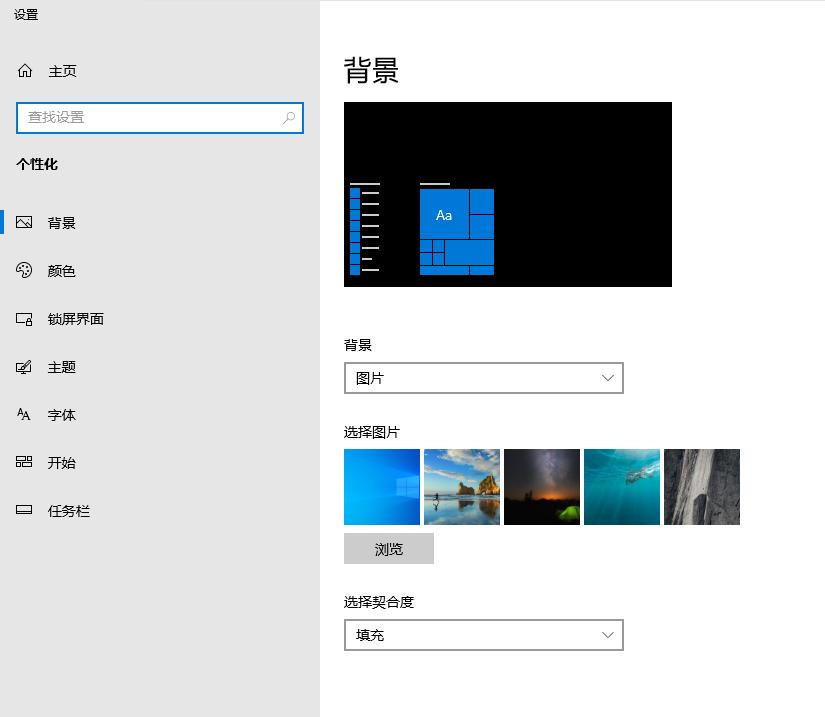Viewport: 825px width, 717px height.
Task: Expand the 选择契合度 dropdown showing 填充
Action: pyautogui.click(x=483, y=635)
